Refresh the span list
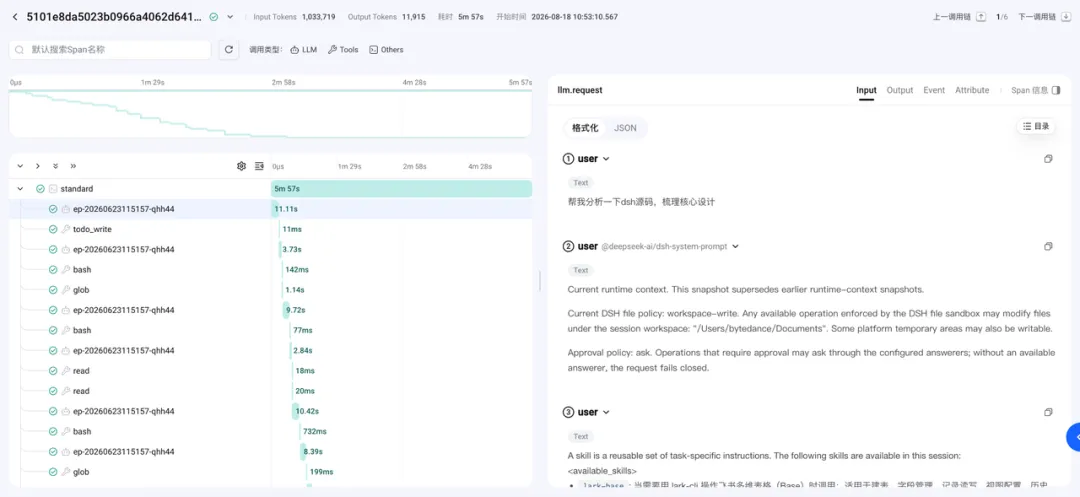 click(x=229, y=50)
